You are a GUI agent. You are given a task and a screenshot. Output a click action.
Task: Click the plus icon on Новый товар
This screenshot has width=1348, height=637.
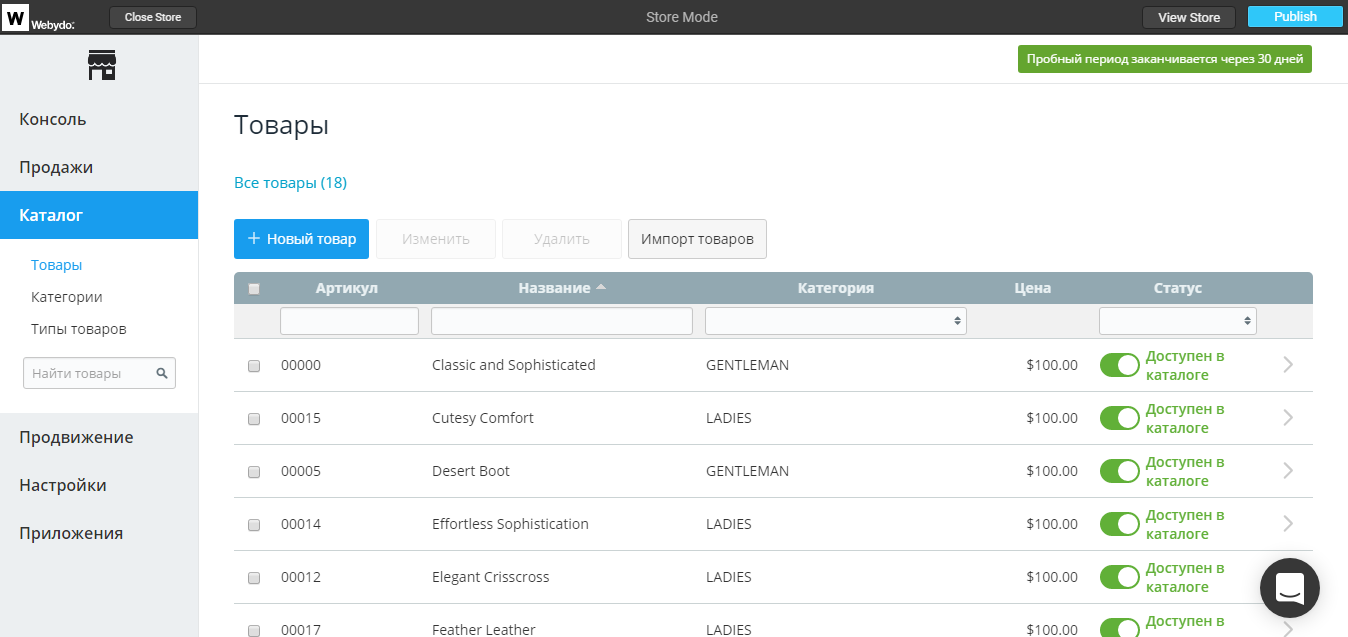pos(254,239)
